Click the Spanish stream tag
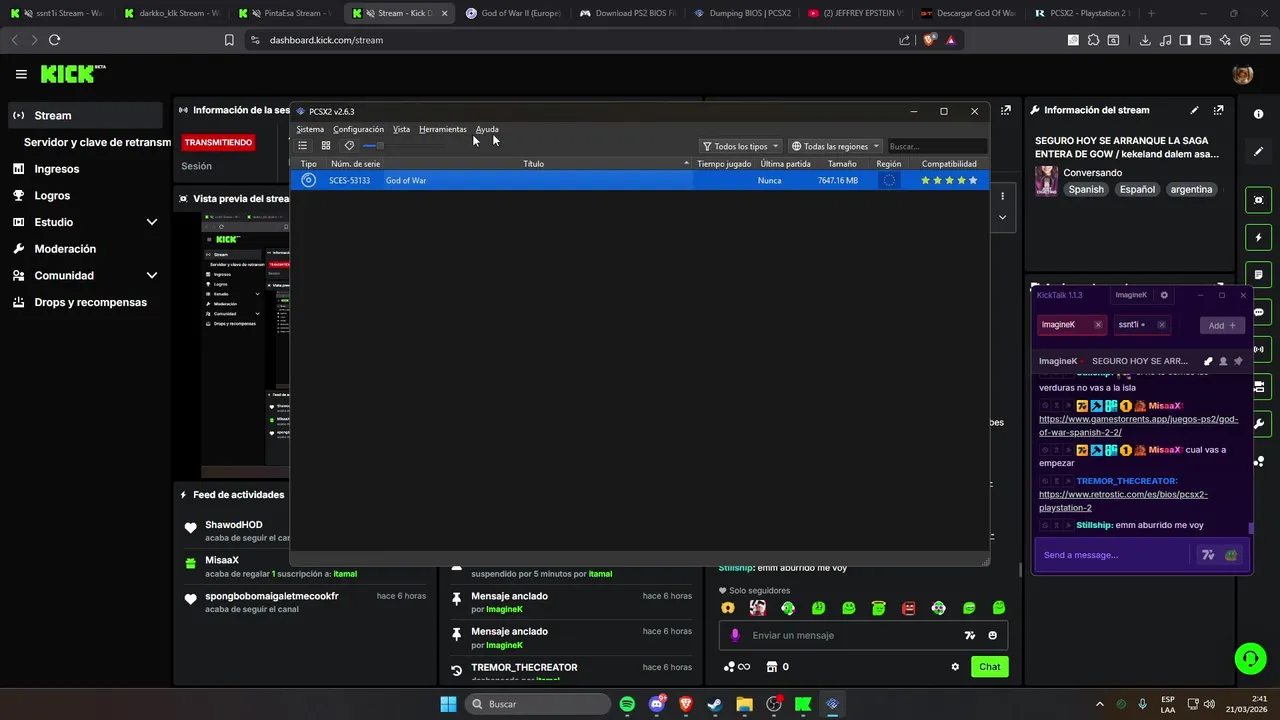 1086,189
